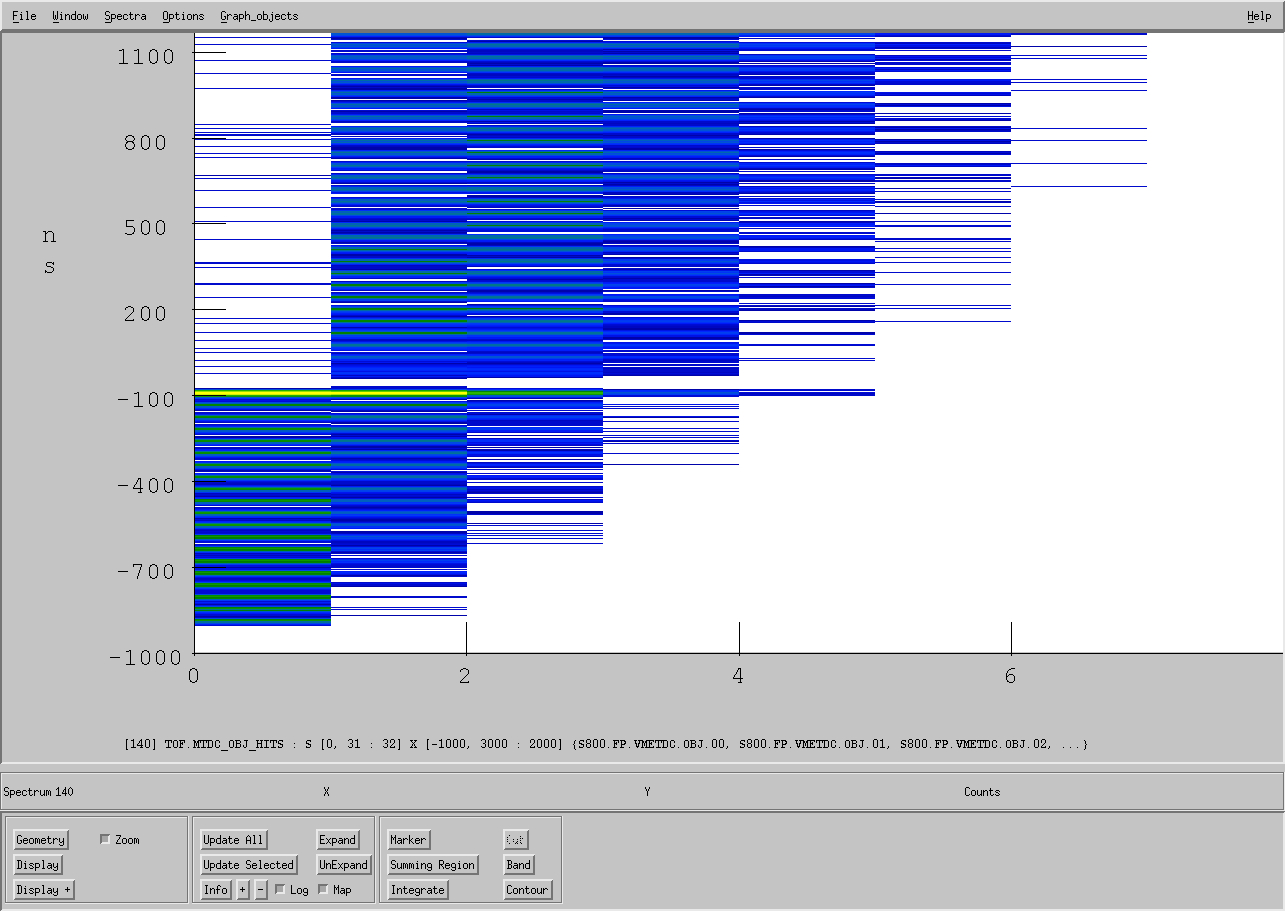The image size is (1285, 911).
Task: Toggle the Map checkbox
Action: pyautogui.click(x=323, y=890)
